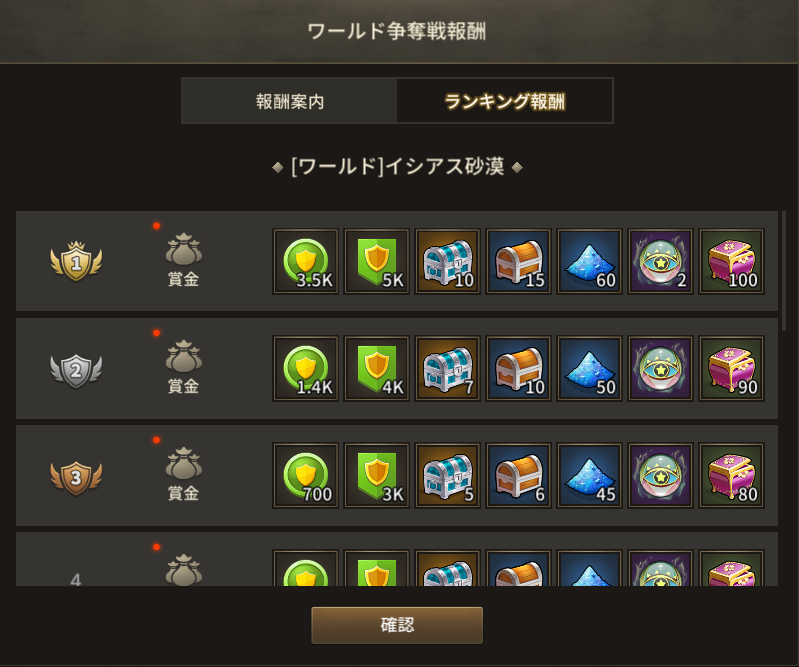Tap rank 1 blue crystal pile 60
The image size is (799, 667).
coord(590,261)
